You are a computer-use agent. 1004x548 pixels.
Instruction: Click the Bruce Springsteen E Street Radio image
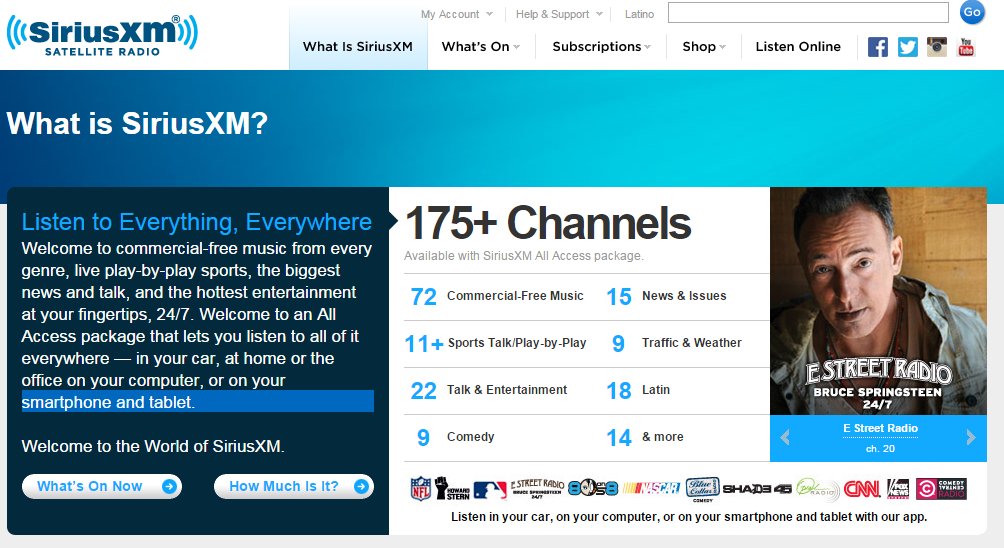878,301
